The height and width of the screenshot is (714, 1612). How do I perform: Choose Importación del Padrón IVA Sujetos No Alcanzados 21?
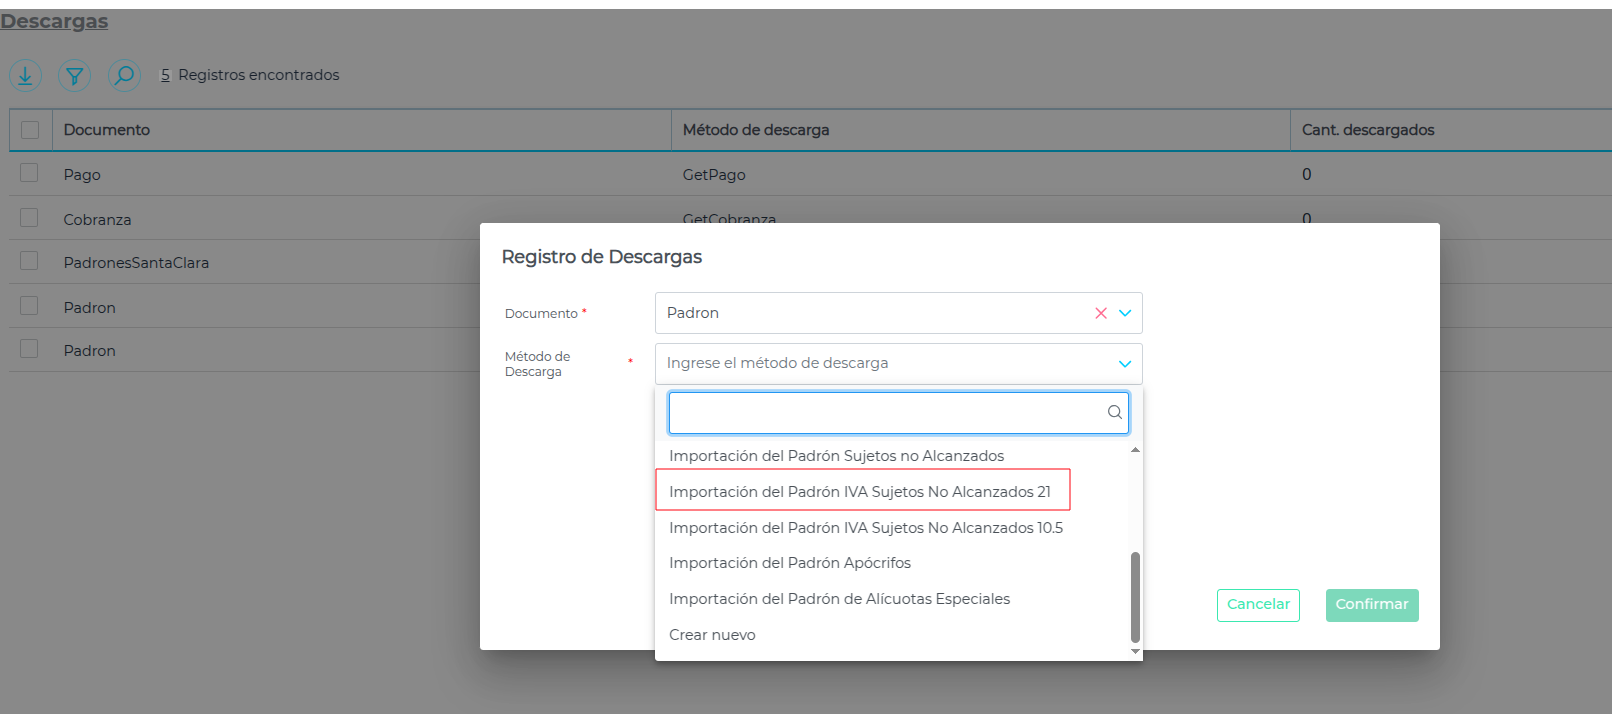pyautogui.click(x=860, y=492)
